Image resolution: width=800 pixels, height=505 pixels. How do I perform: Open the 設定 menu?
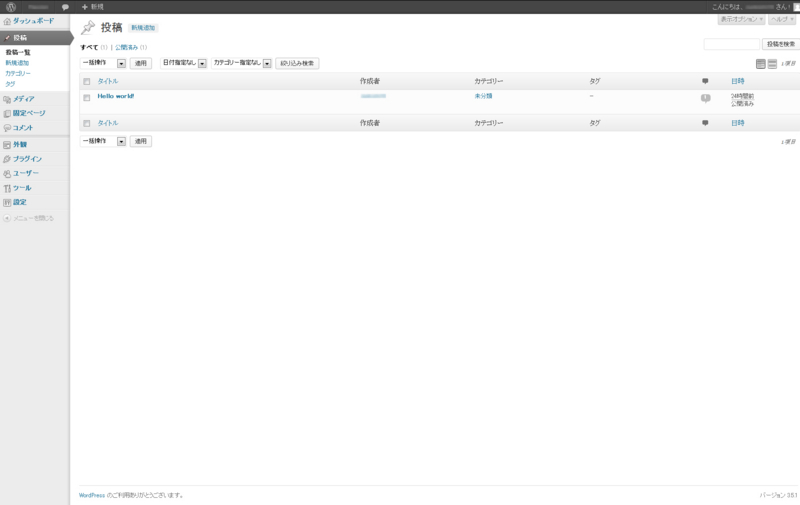(20, 202)
